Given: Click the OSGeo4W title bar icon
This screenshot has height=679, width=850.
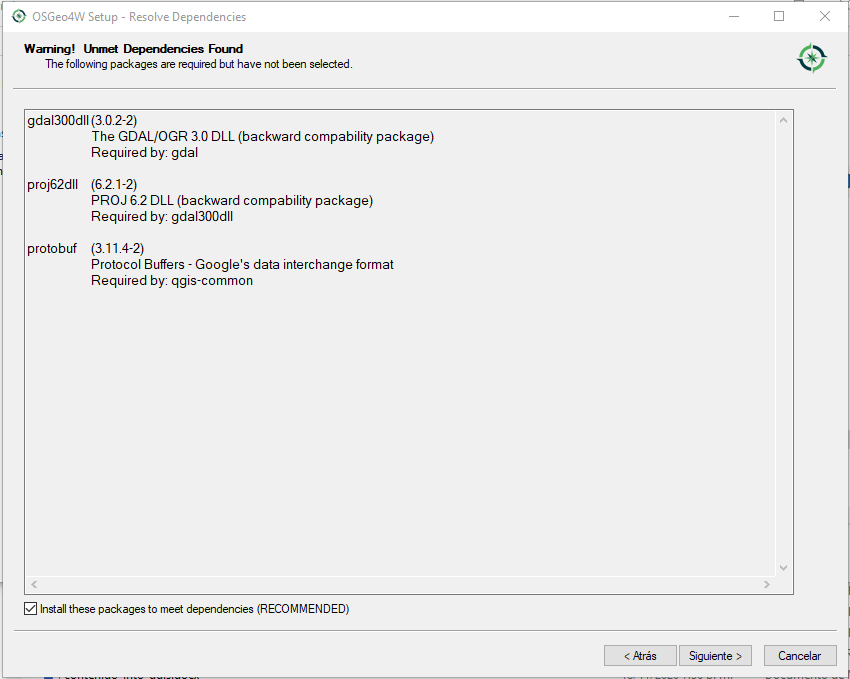Looking at the screenshot, I should [18, 16].
